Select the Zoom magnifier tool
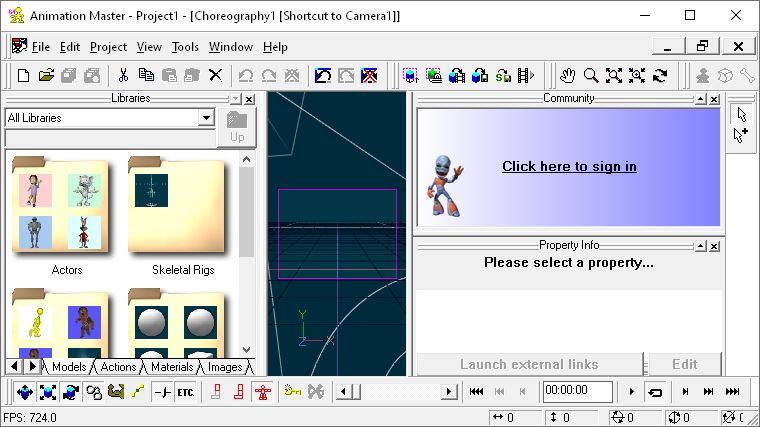 coord(590,76)
